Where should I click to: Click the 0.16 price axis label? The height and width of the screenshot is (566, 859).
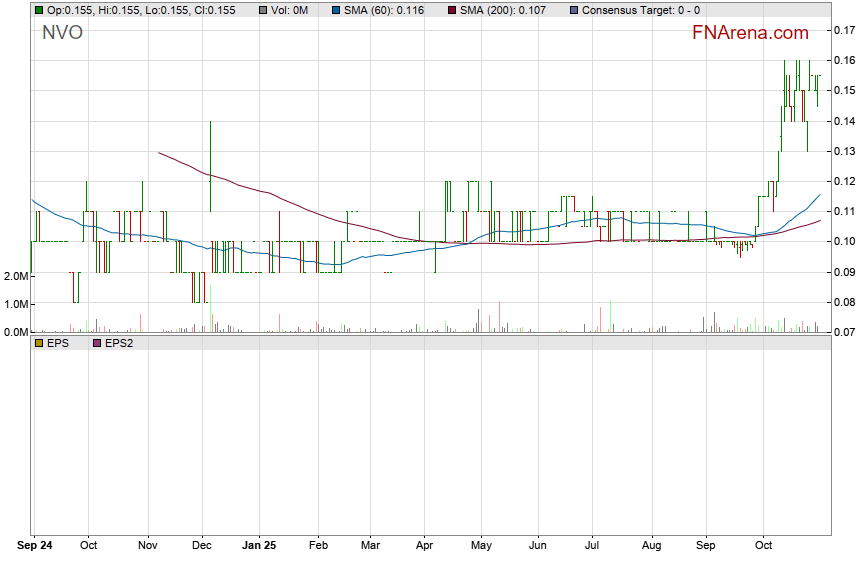pos(842,60)
